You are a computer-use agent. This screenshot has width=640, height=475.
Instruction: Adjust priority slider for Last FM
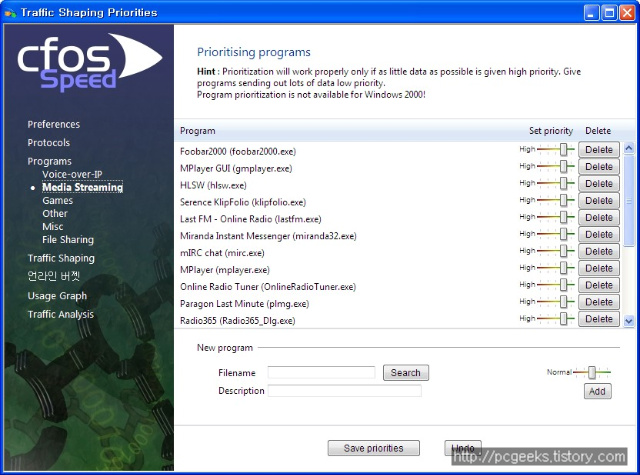pyautogui.click(x=563, y=218)
